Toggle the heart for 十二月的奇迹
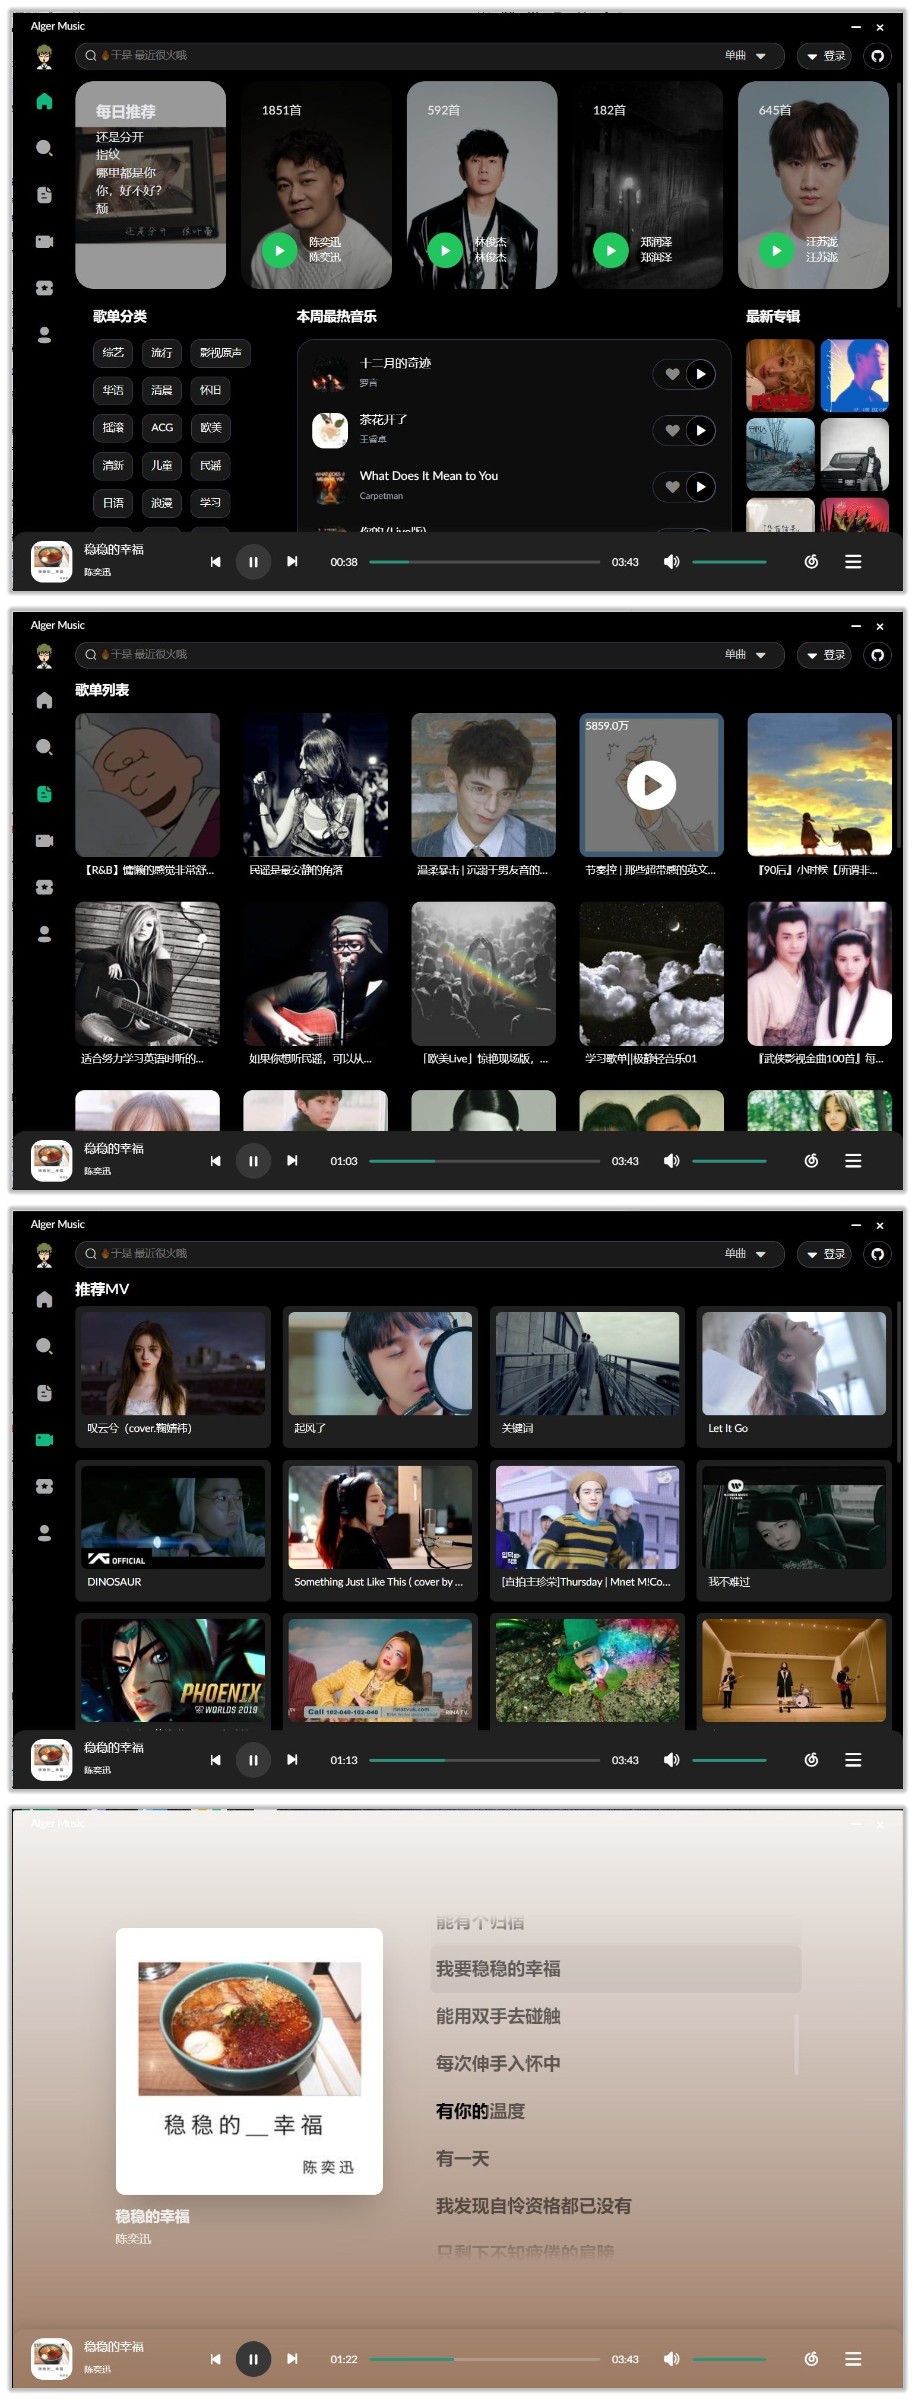The height and width of the screenshot is (2400, 915). click(x=672, y=374)
